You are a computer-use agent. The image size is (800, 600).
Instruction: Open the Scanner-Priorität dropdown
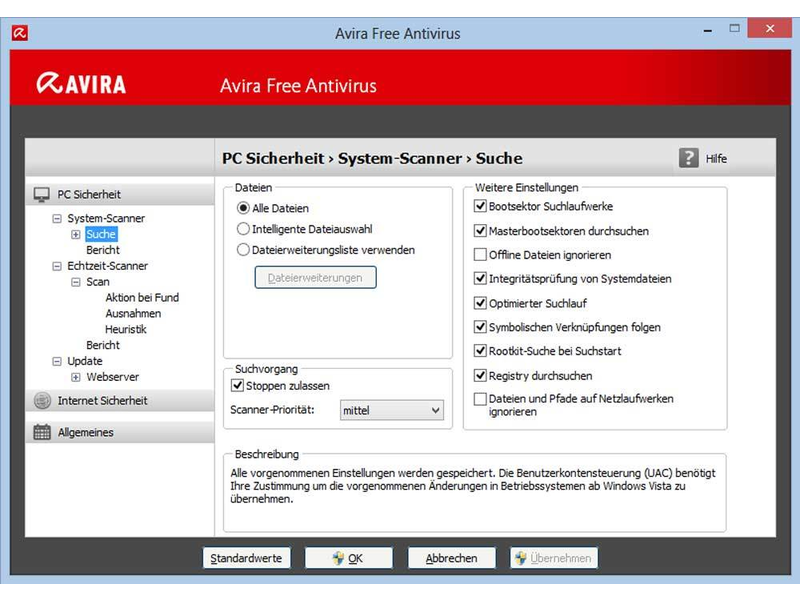(x=392, y=410)
